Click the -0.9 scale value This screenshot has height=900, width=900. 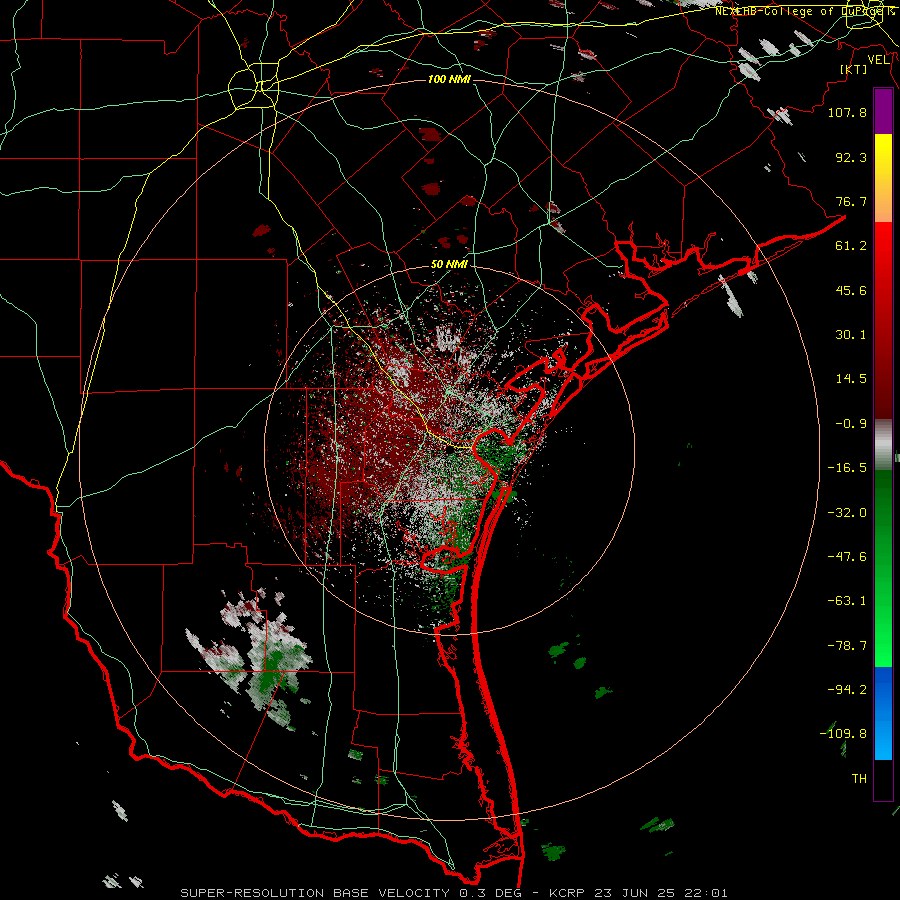(851, 424)
